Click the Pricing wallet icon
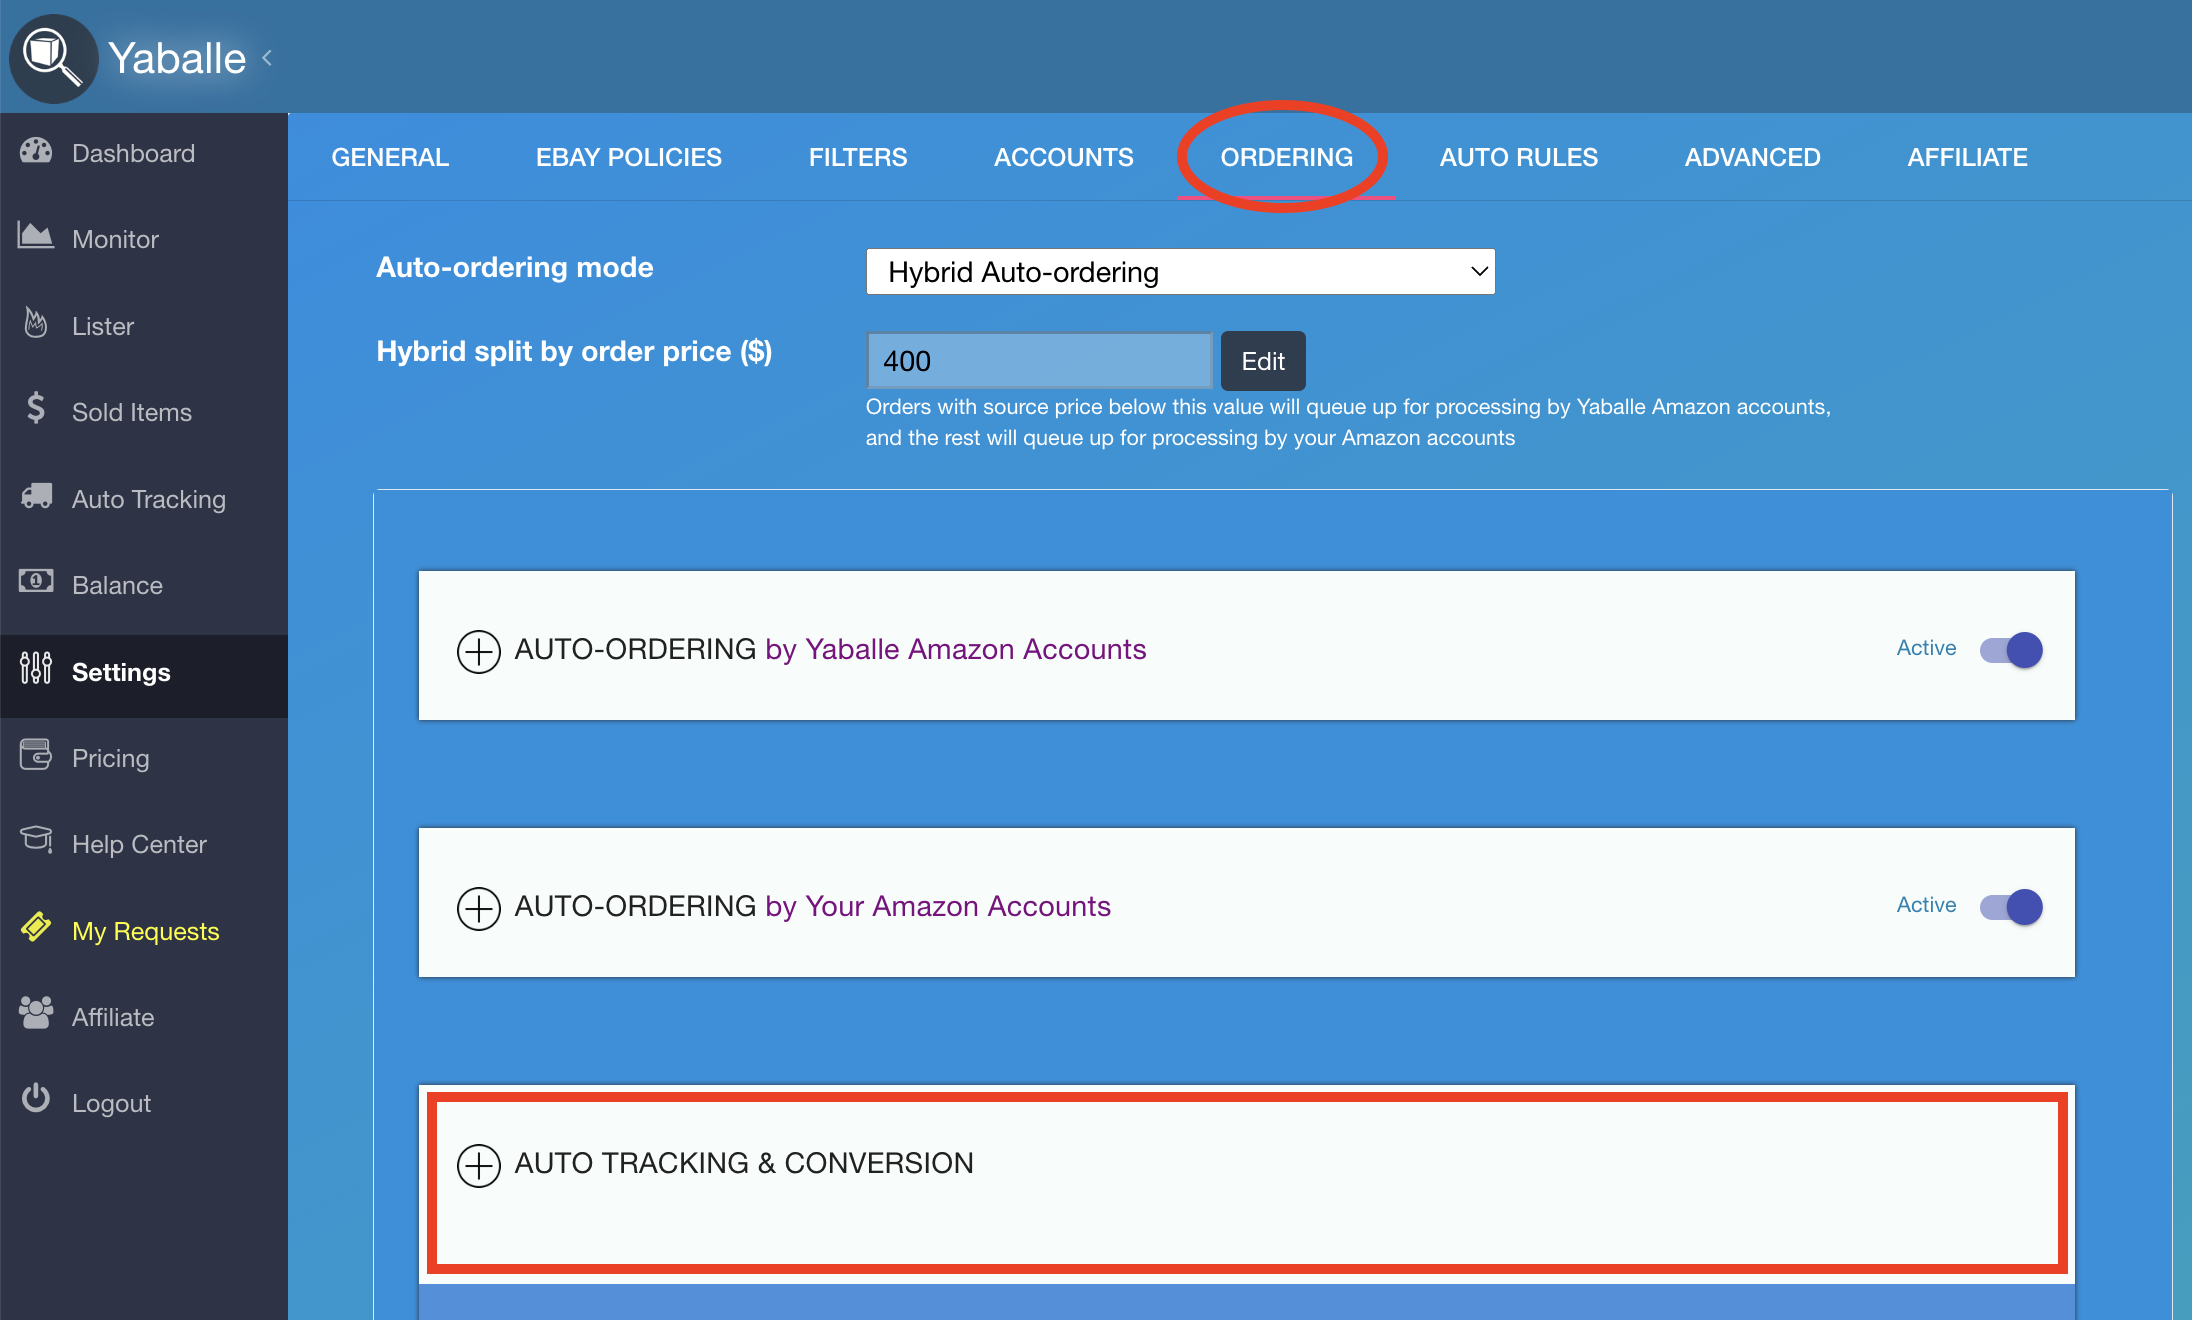The height and width of the screenshot is (1320, 2192). point(36,755)
